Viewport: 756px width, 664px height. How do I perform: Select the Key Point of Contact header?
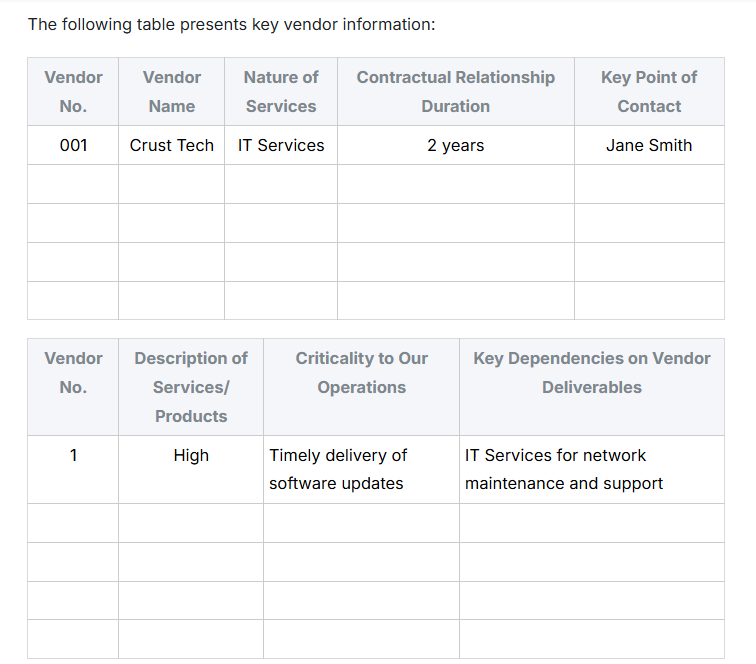648,91
